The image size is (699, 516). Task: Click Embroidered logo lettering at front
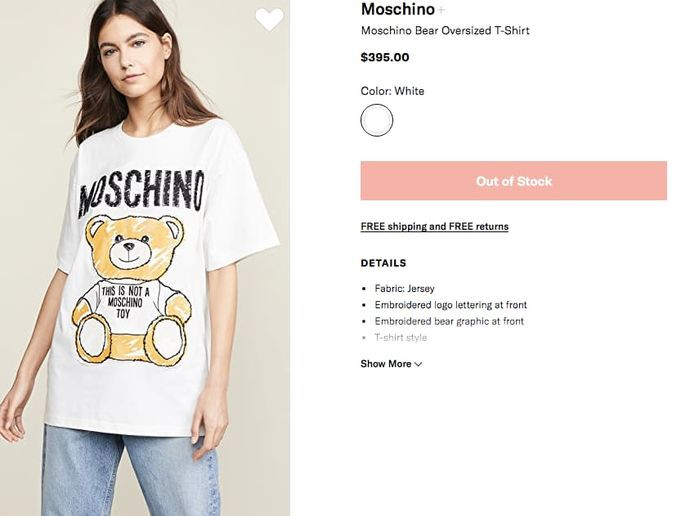point(450,305)
